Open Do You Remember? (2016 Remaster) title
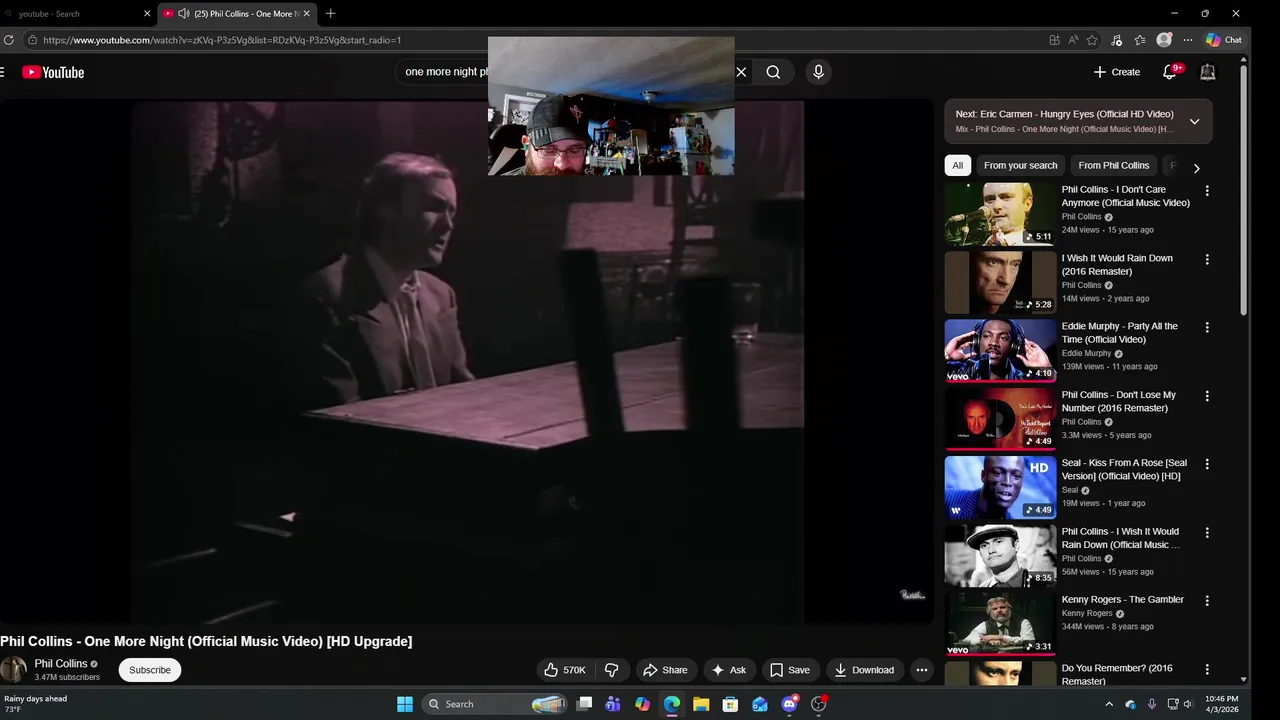The height and width of the screenshot is (720, 1280). point(1117,674)
